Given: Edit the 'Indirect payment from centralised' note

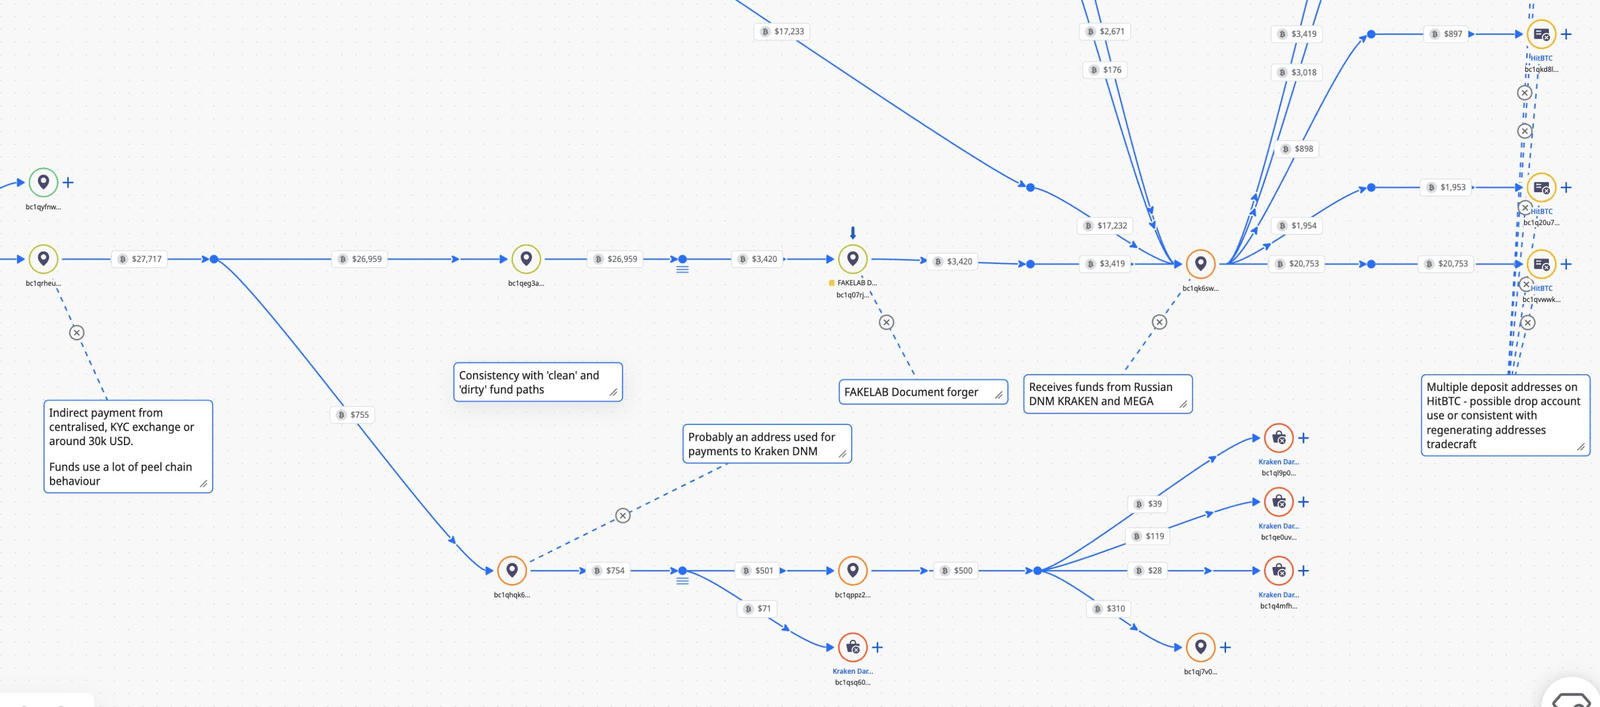Looking at the screenshot, I should coord(129,446).
